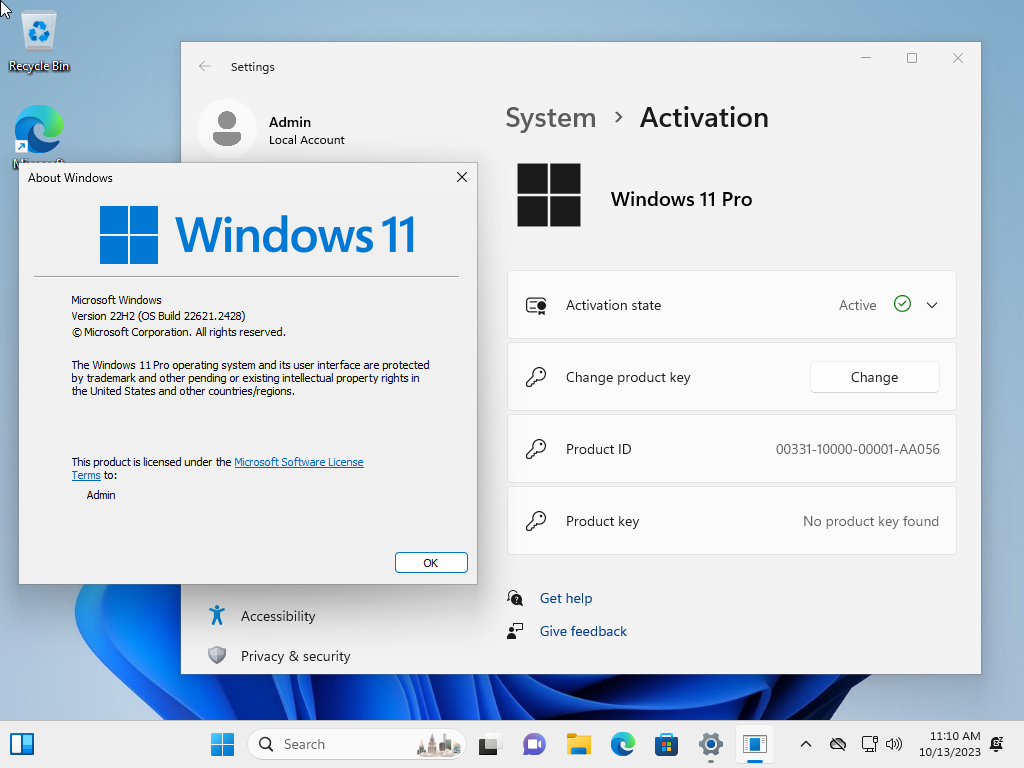Click the Settings back arrow
Viewport: 1024px width, 768px height.
(205, 66)
